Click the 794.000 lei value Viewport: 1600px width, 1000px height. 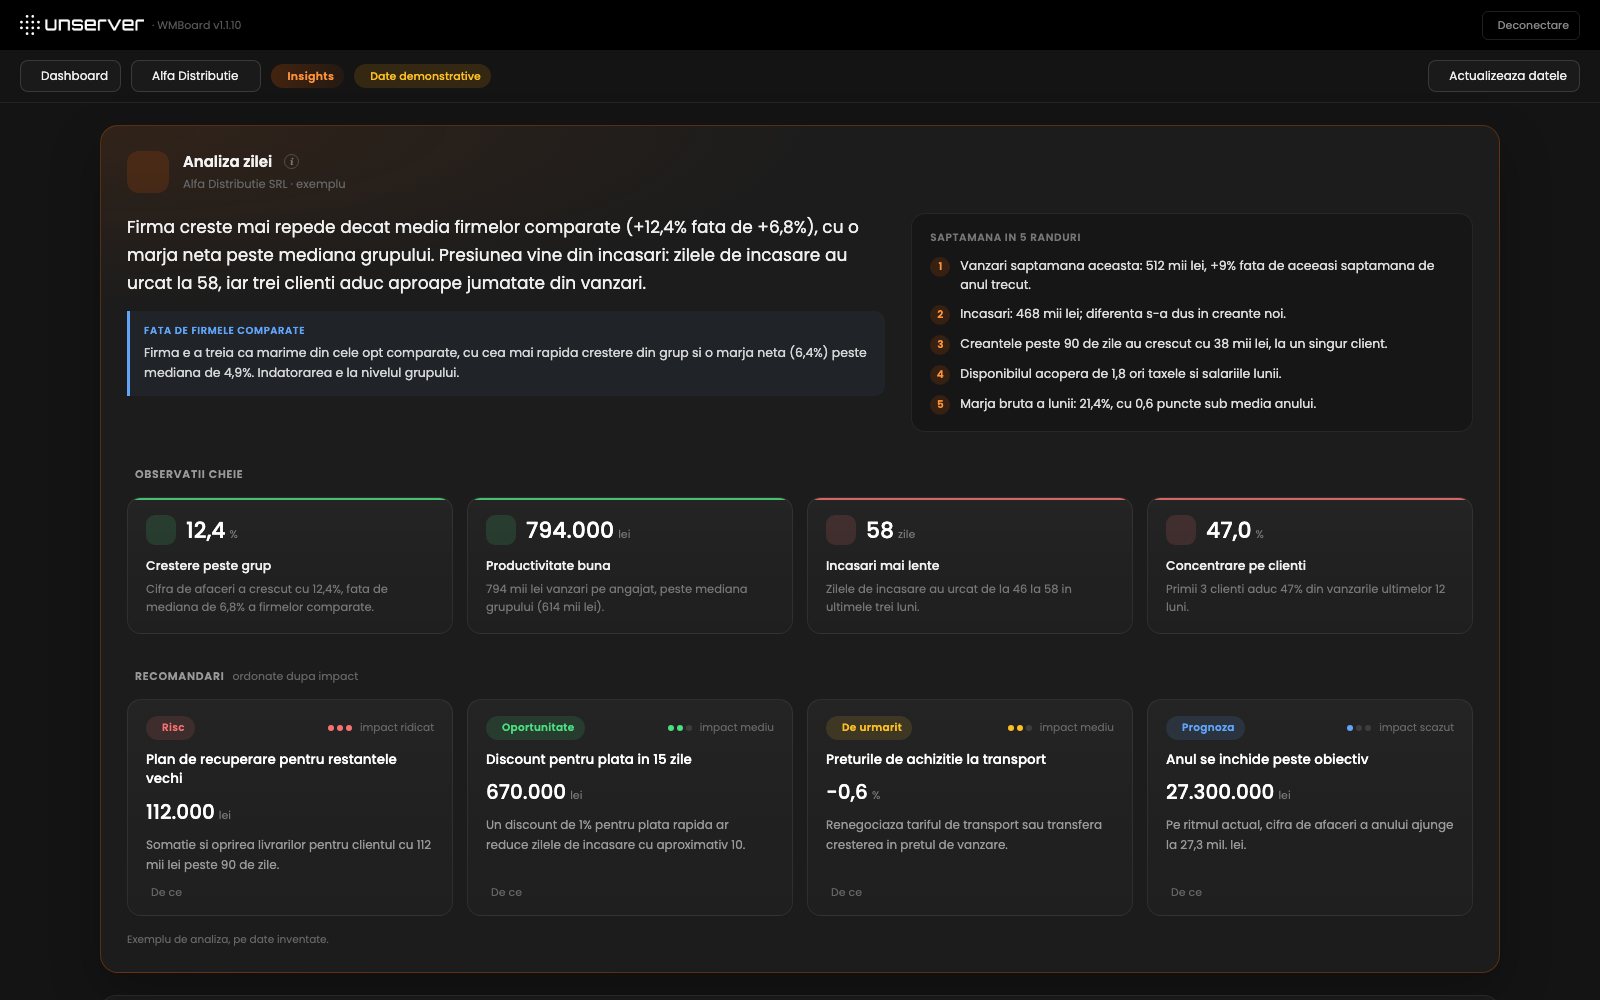pos(578,530)
